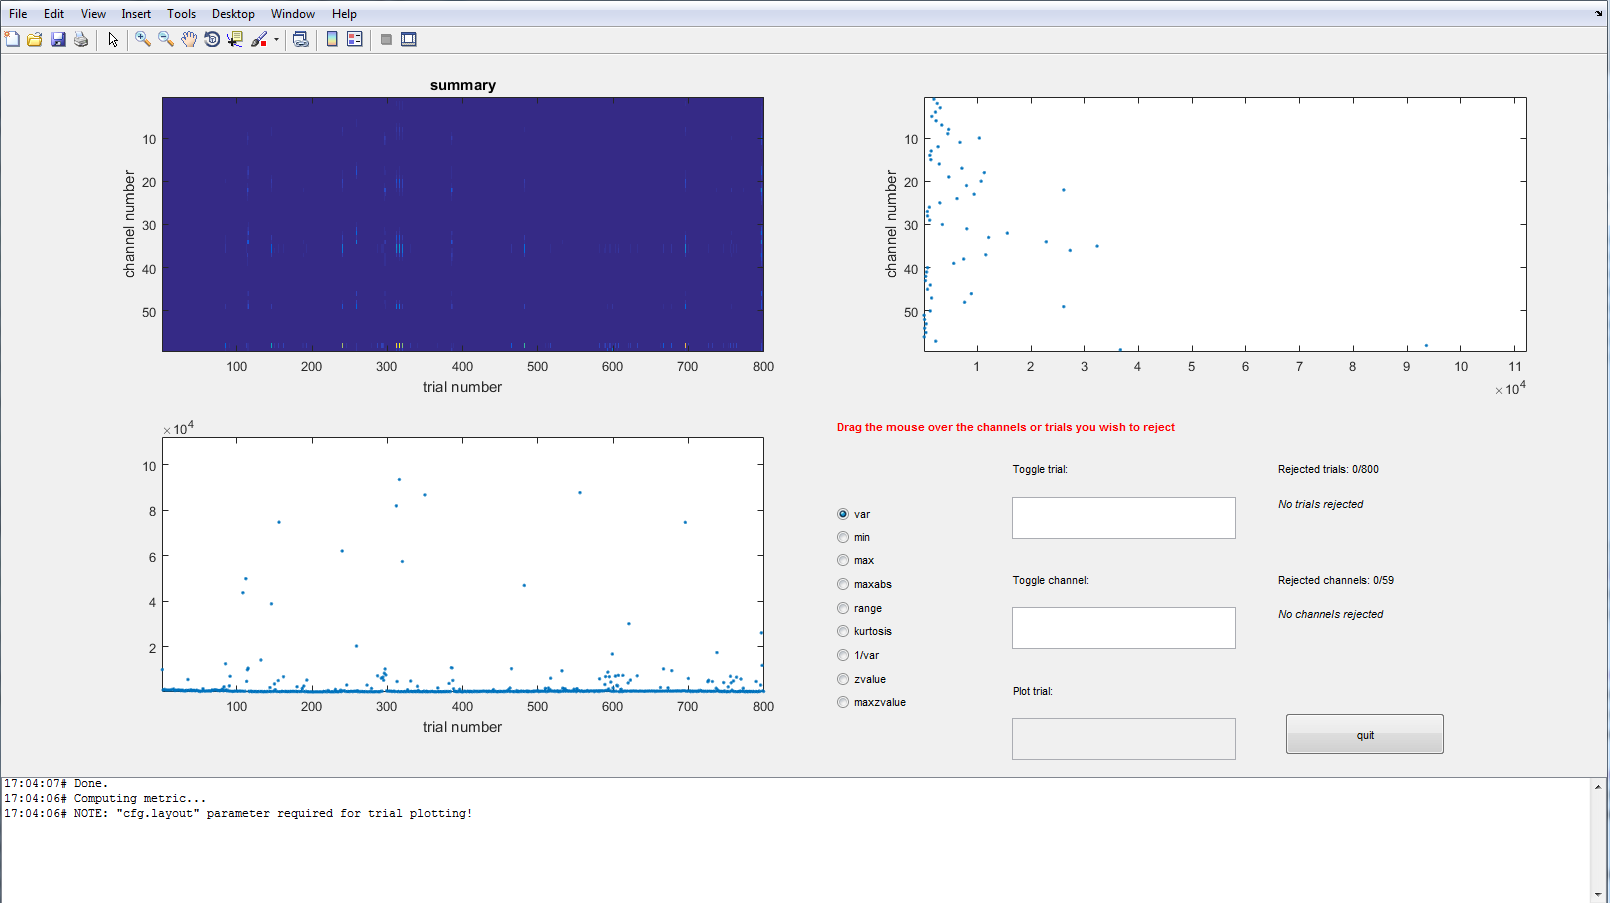Click the Hide Plot Tools icon

click(x=386, y=39)
